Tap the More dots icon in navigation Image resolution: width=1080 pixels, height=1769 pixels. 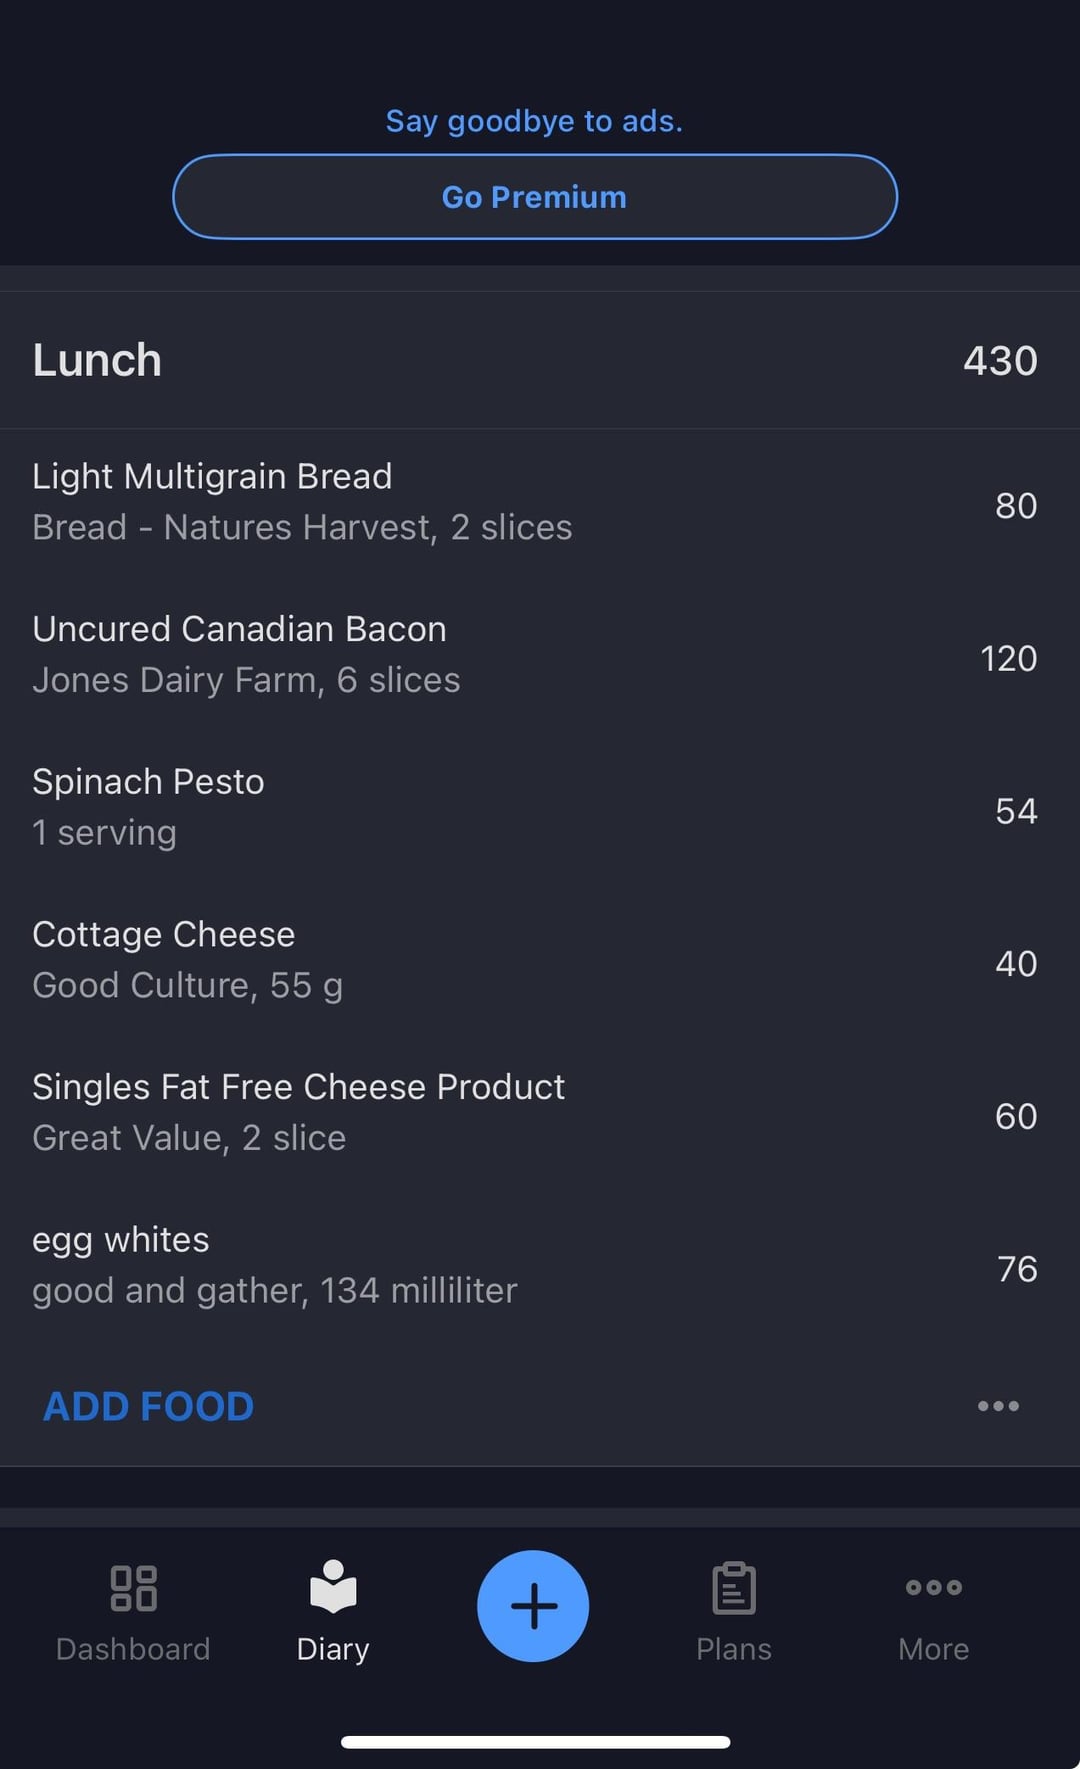[933, 1587]
